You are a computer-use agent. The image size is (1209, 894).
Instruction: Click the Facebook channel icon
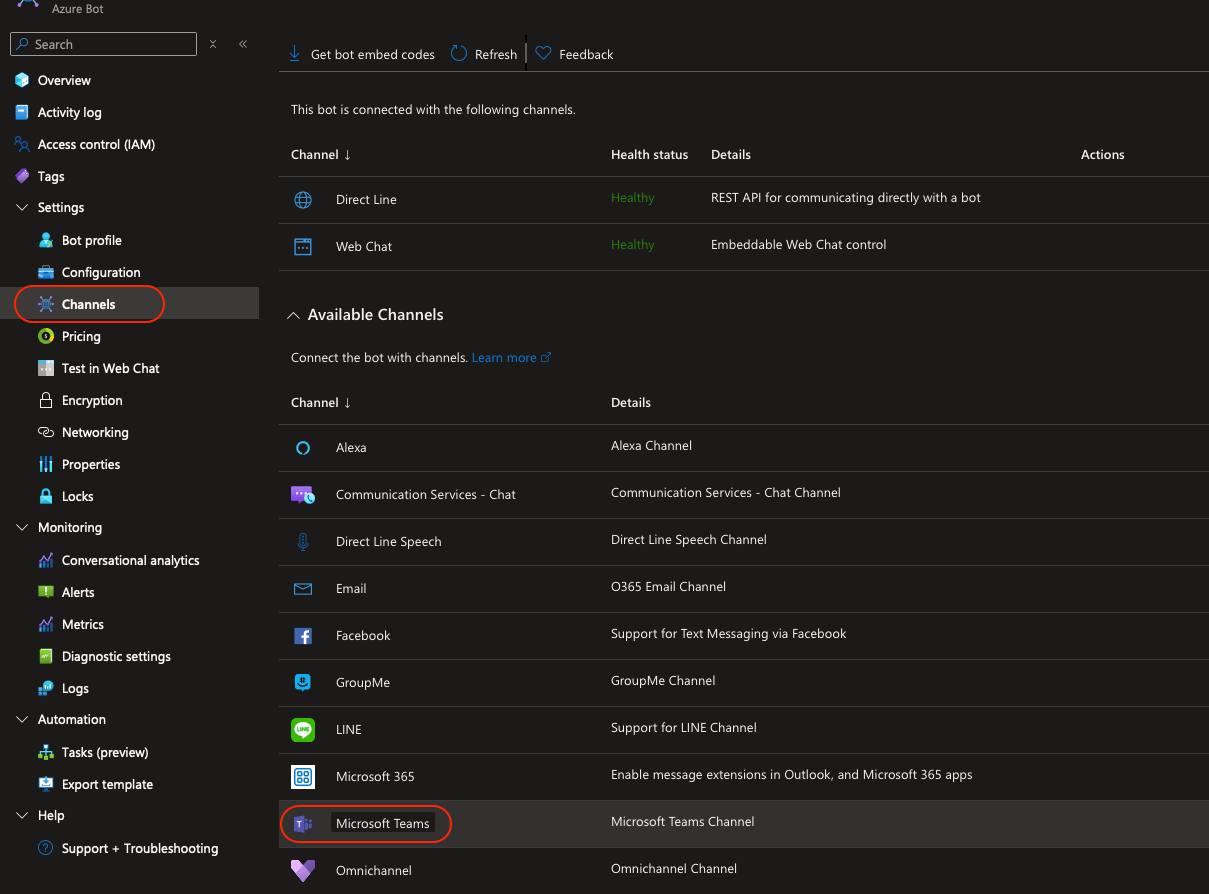click(303, 636)
